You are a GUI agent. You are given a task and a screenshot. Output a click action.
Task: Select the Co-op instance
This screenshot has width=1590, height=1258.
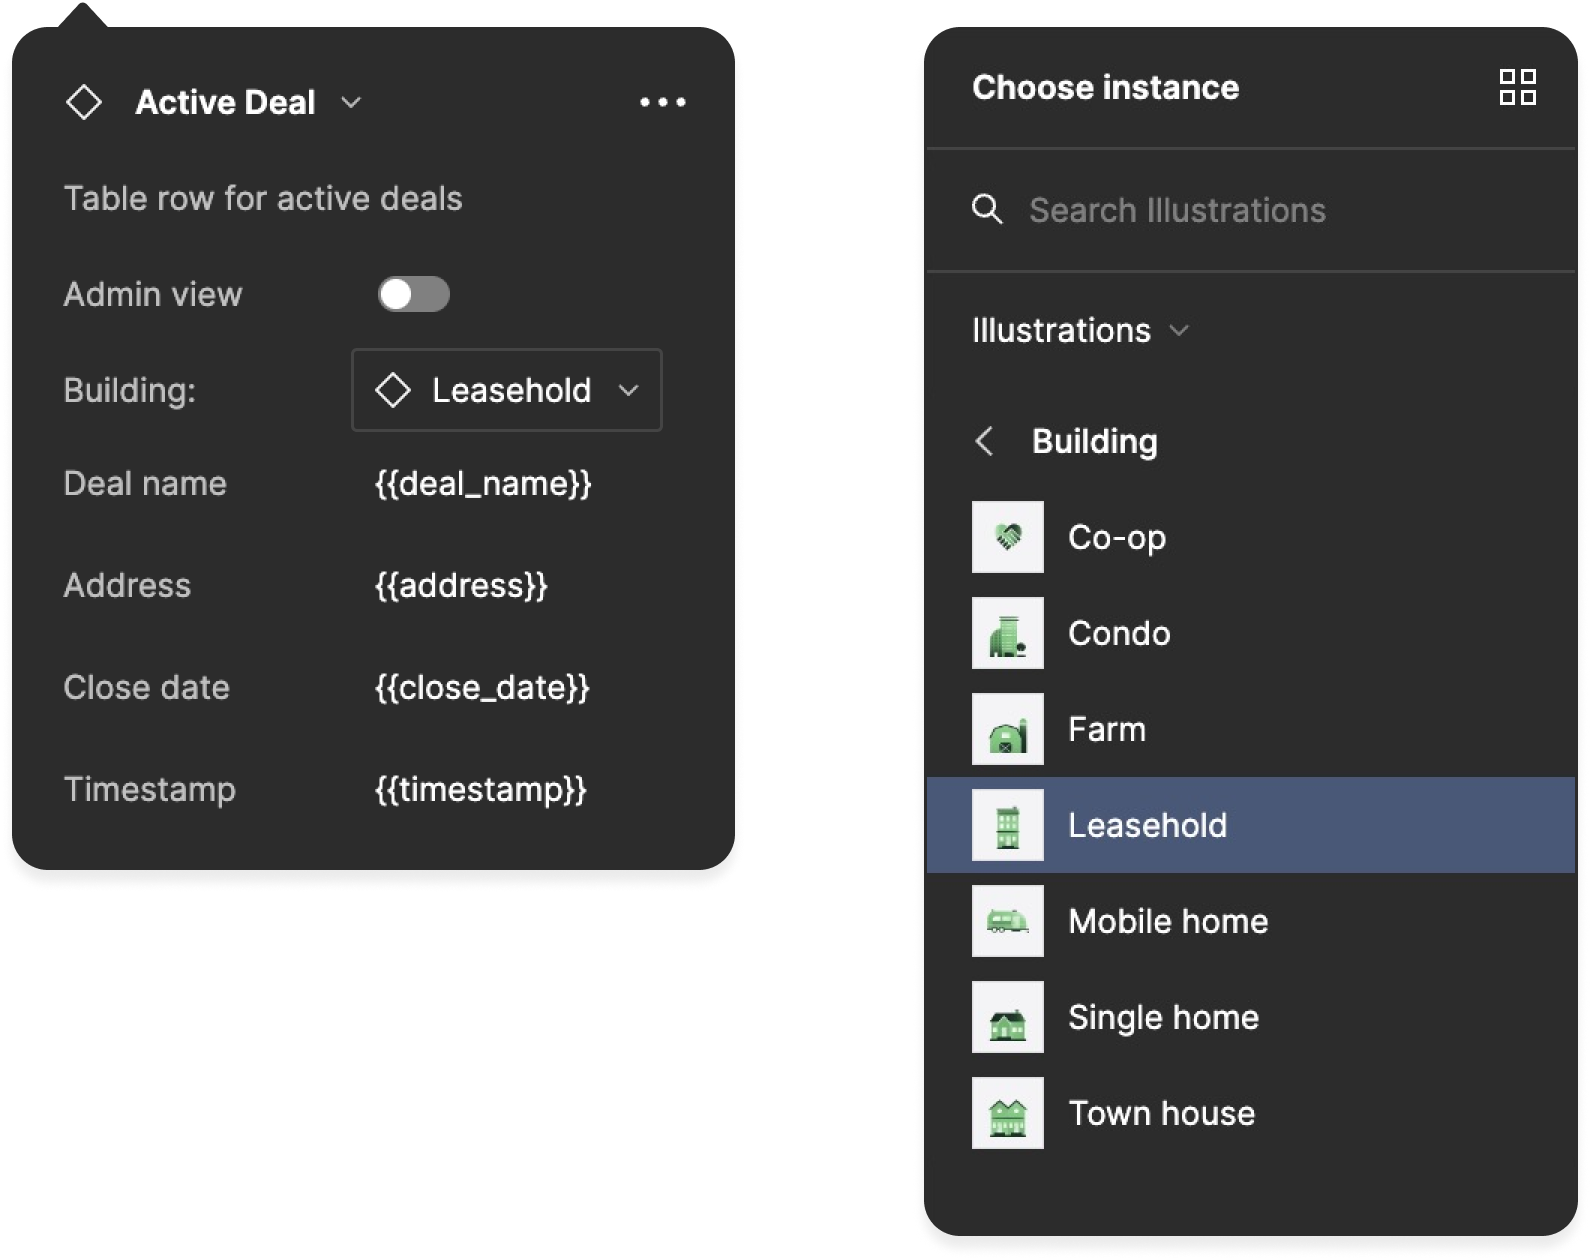pos(1251,537)
